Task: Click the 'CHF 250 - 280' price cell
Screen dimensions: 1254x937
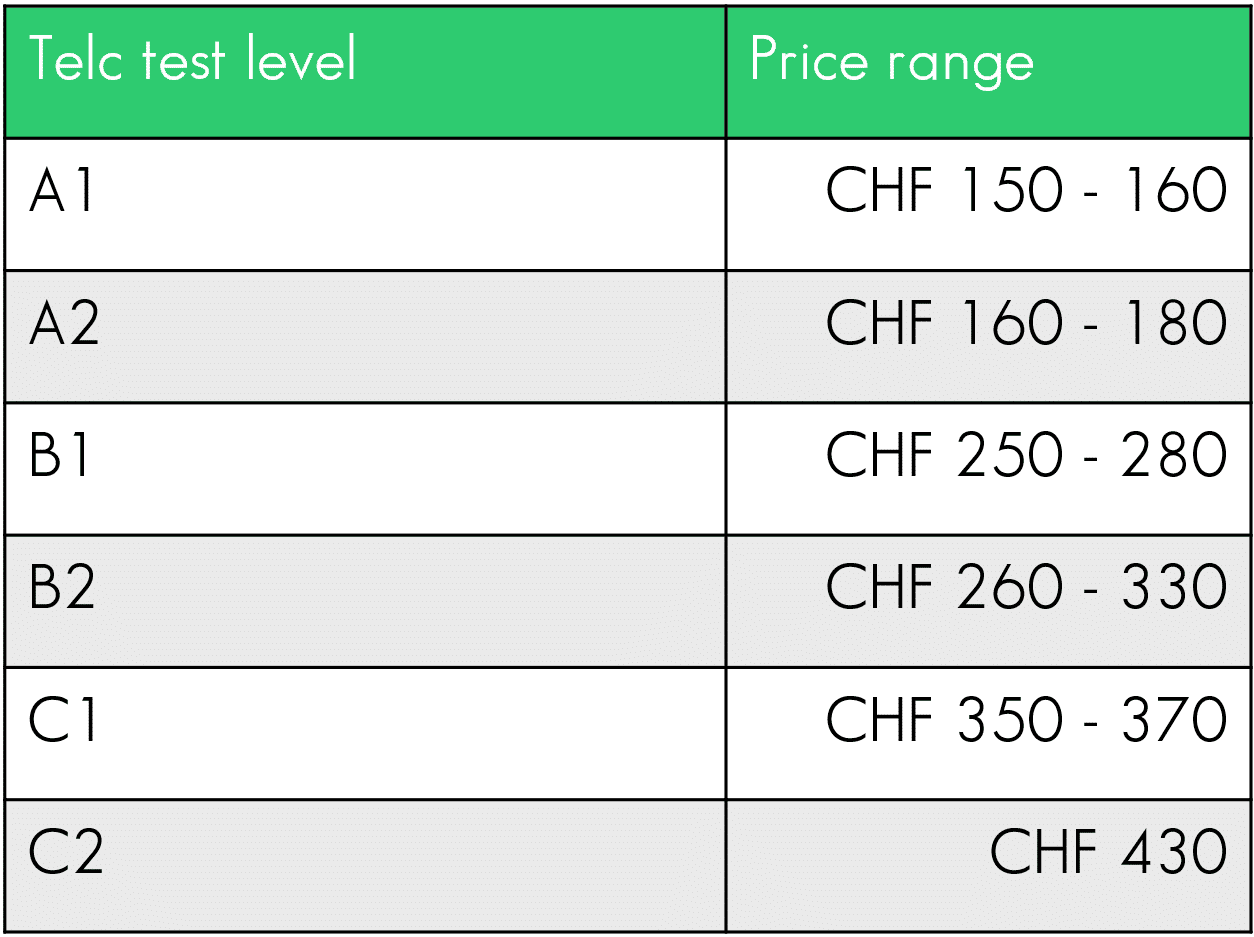Action: click(1026, 455)
